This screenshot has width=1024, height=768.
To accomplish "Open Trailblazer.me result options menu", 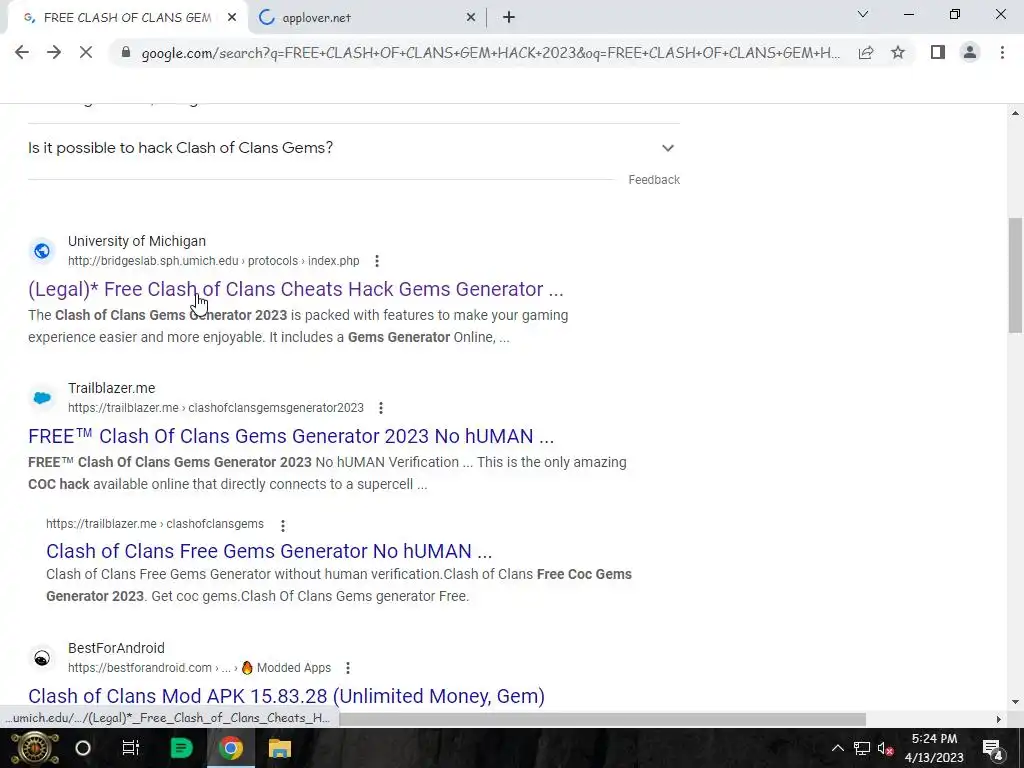I will (x=381, y=408).
